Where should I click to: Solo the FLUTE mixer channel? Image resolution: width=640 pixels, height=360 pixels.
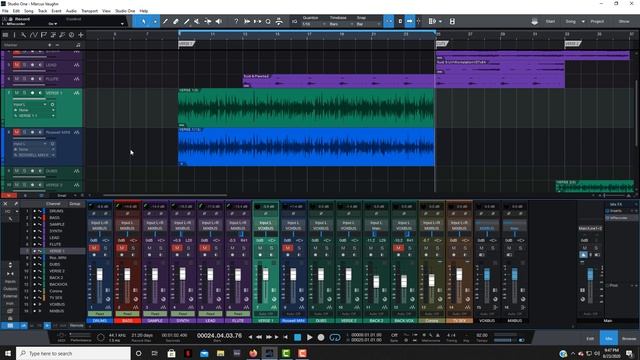[x=244, y=248]
